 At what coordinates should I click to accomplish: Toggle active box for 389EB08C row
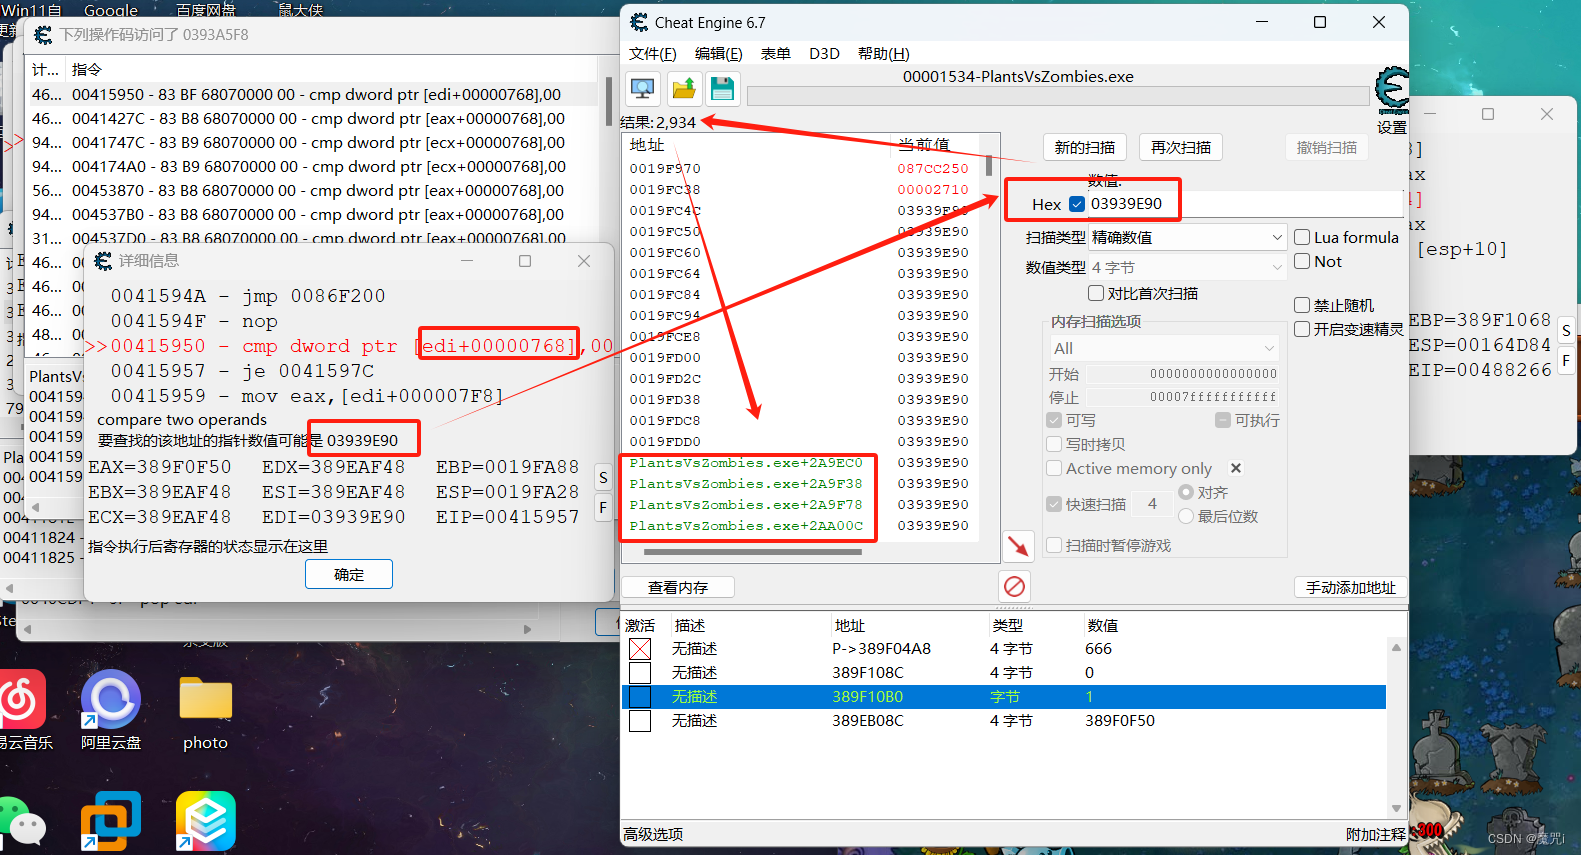(x=640, y=721)
